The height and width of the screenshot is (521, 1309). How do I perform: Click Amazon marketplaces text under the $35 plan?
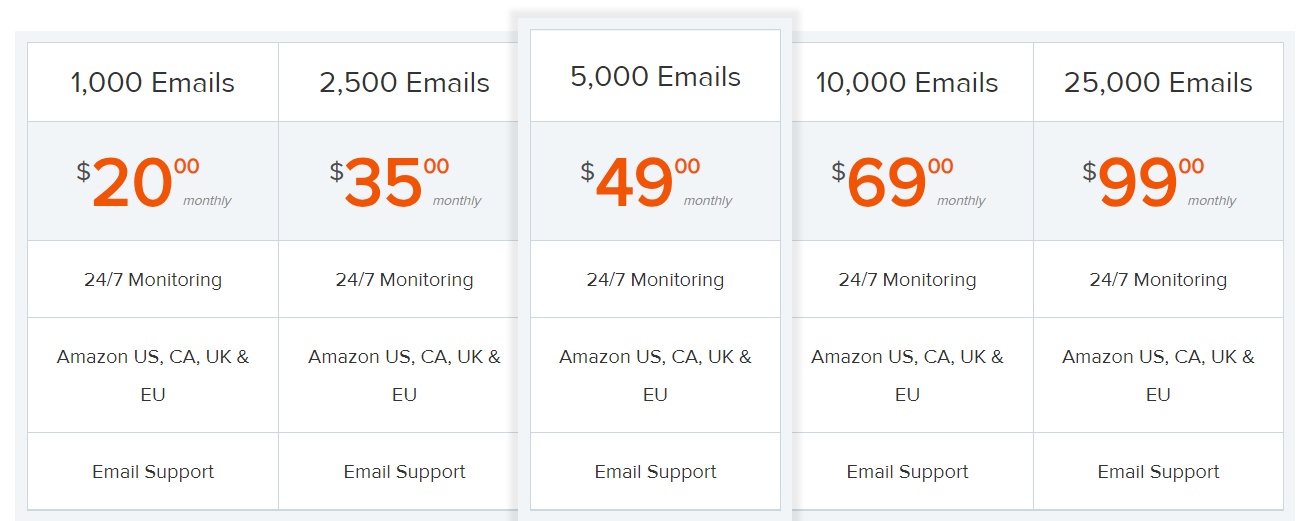(404, 375)
